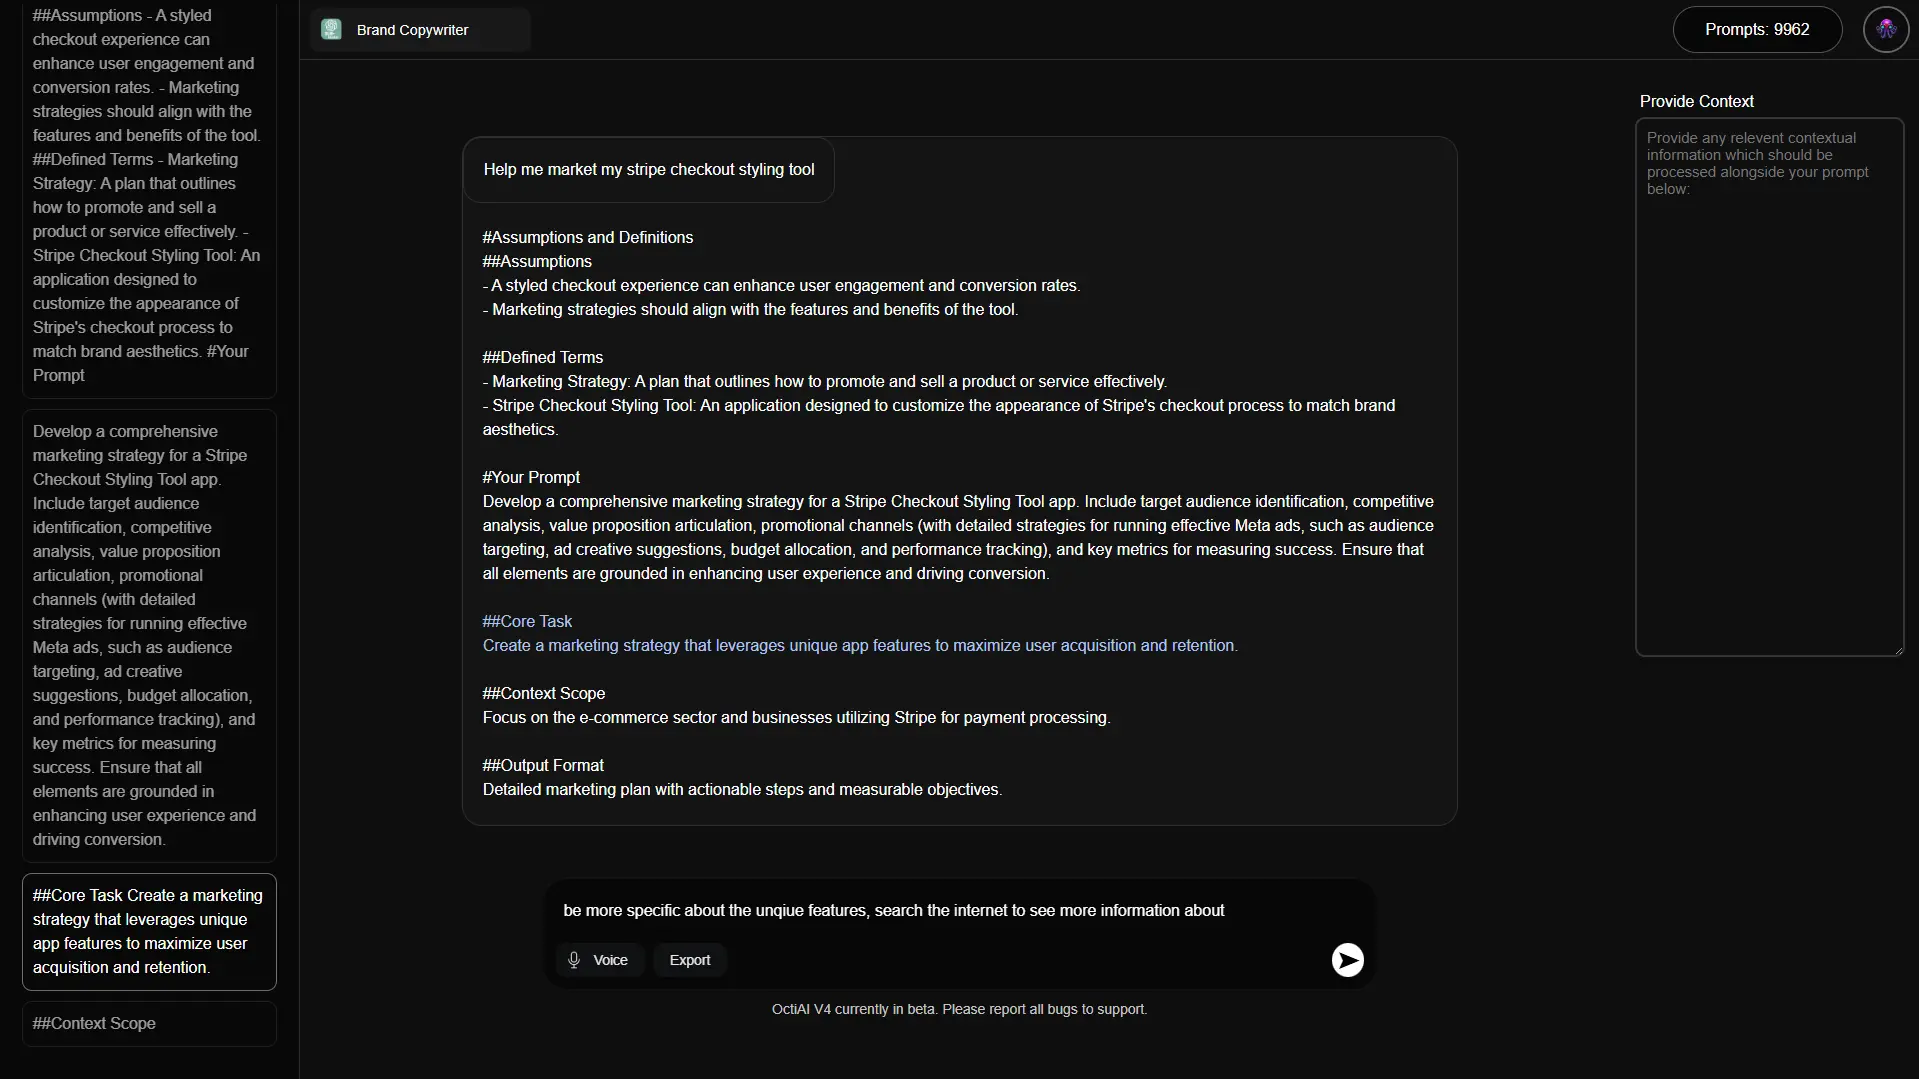Click the '#Your Prompt' heading
This screenshot has height=1079, width=1919.
coord(531,478)
